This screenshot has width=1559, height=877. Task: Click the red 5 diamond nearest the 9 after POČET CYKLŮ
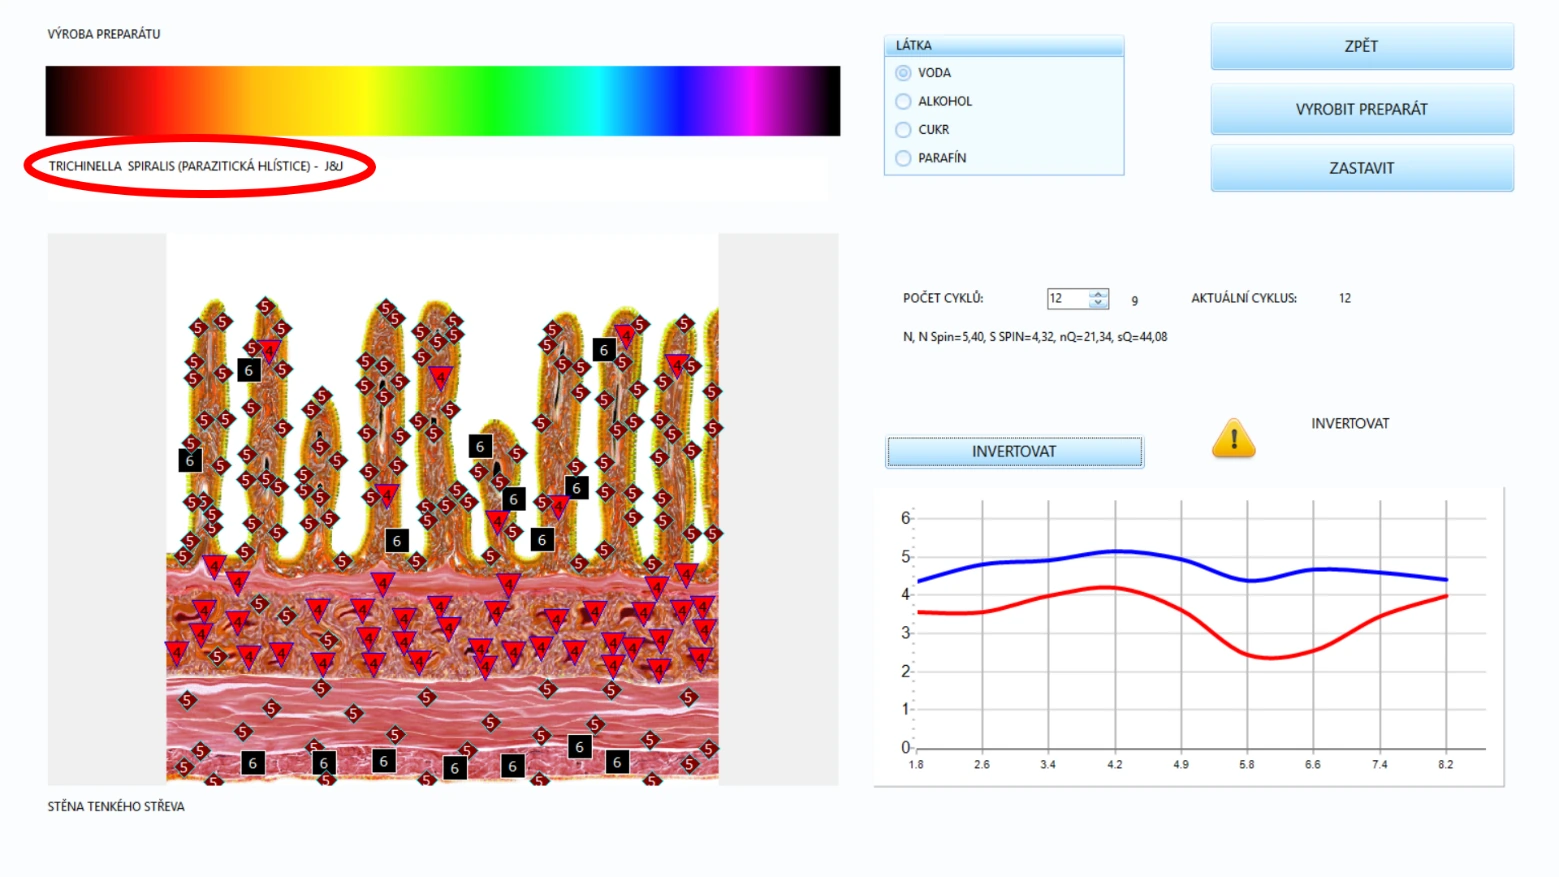point(712,391)
